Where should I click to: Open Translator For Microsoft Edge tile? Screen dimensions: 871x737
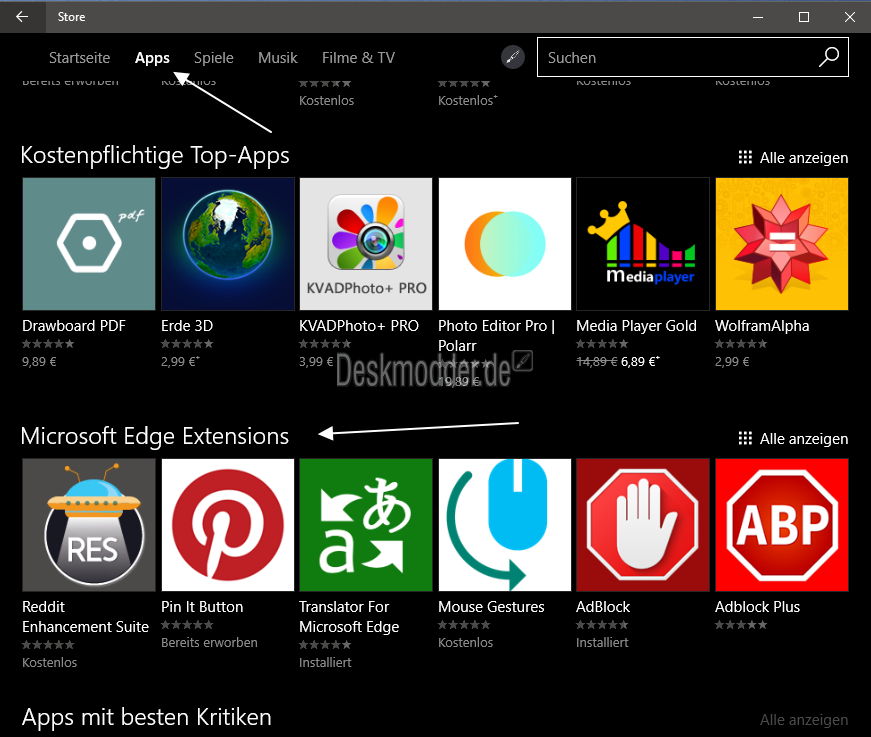click(x=366, y=525)
